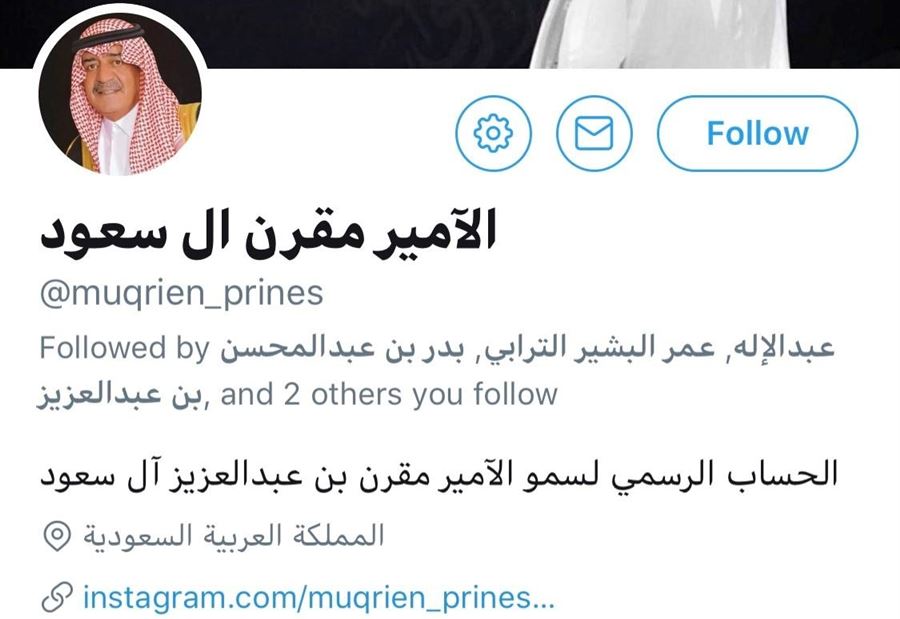The image size is (900, 619).
Task: Click the 'Followed by' label text
Action: [125, 349]
